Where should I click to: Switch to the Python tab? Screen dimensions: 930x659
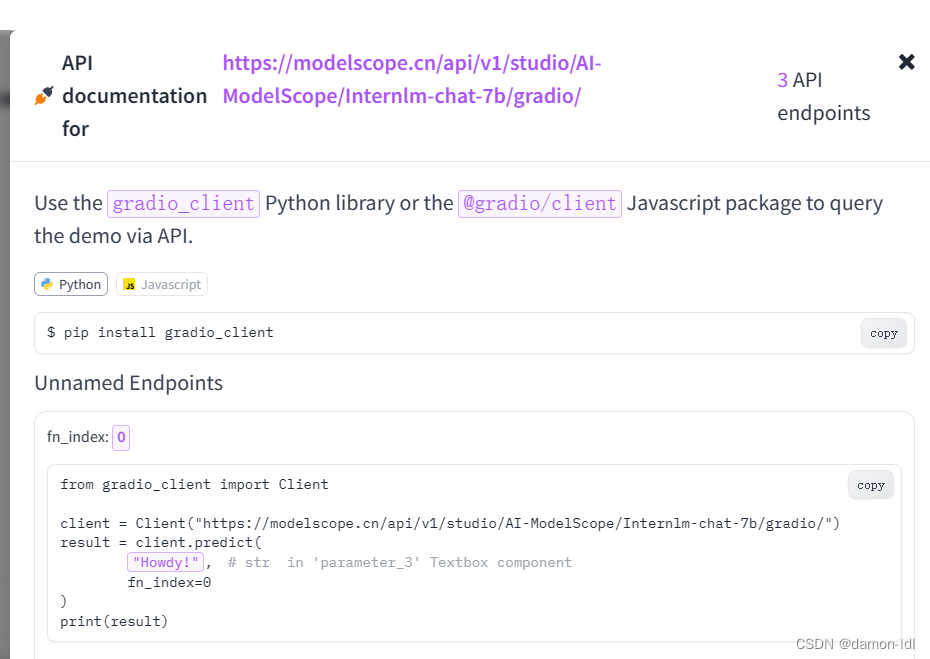coord(71,284)
